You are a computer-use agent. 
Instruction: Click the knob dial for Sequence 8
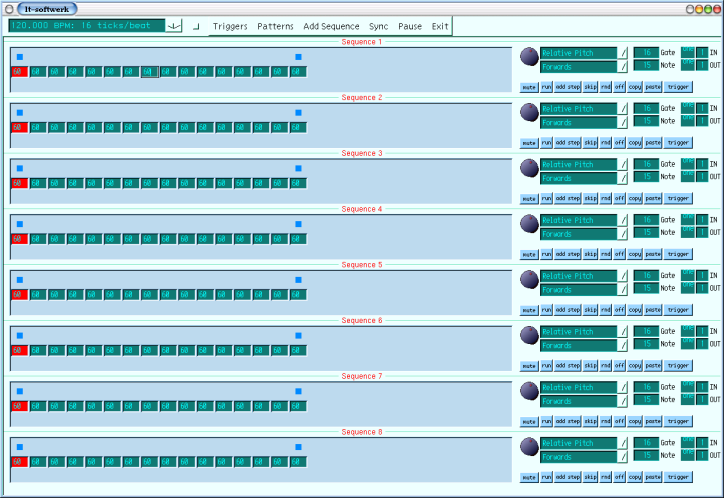click(528, 446)
